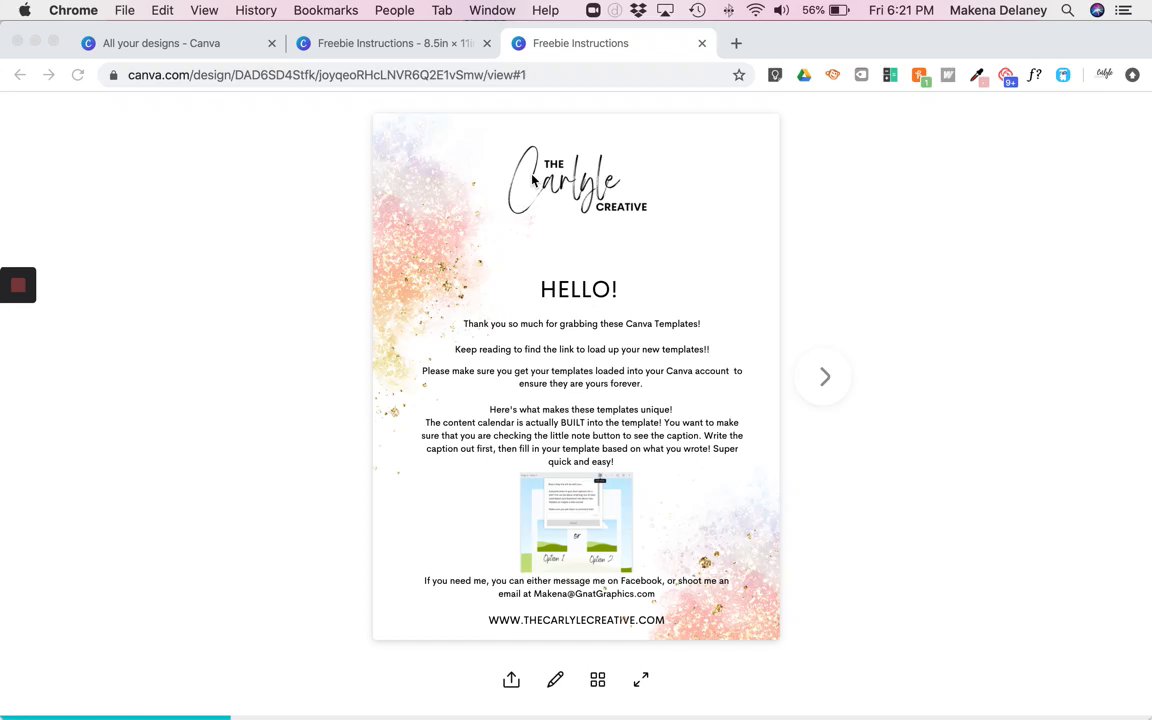
Task: Reload the current page
Action: click(77, 75)
